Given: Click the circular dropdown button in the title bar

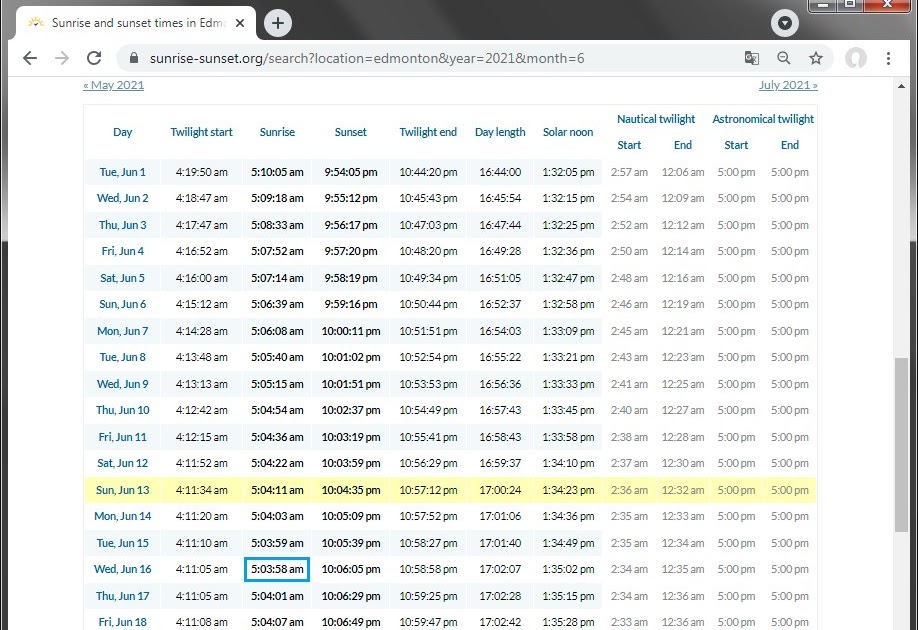Looking at the screenshot, I should [x=785, y=23].
